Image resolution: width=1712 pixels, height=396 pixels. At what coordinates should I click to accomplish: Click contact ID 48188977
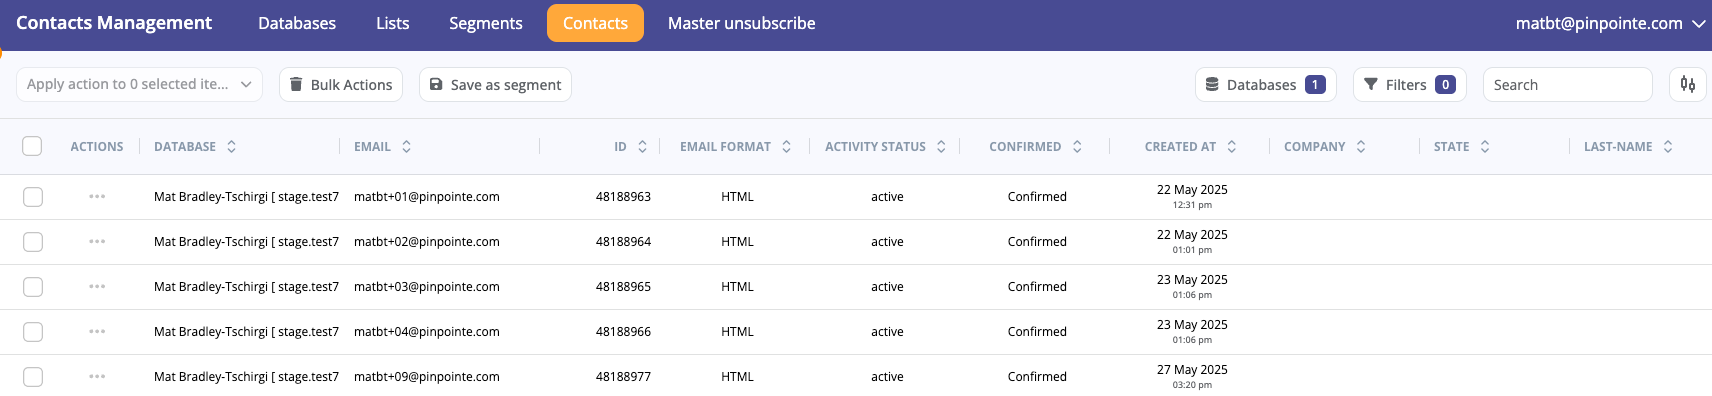[623, 377]
